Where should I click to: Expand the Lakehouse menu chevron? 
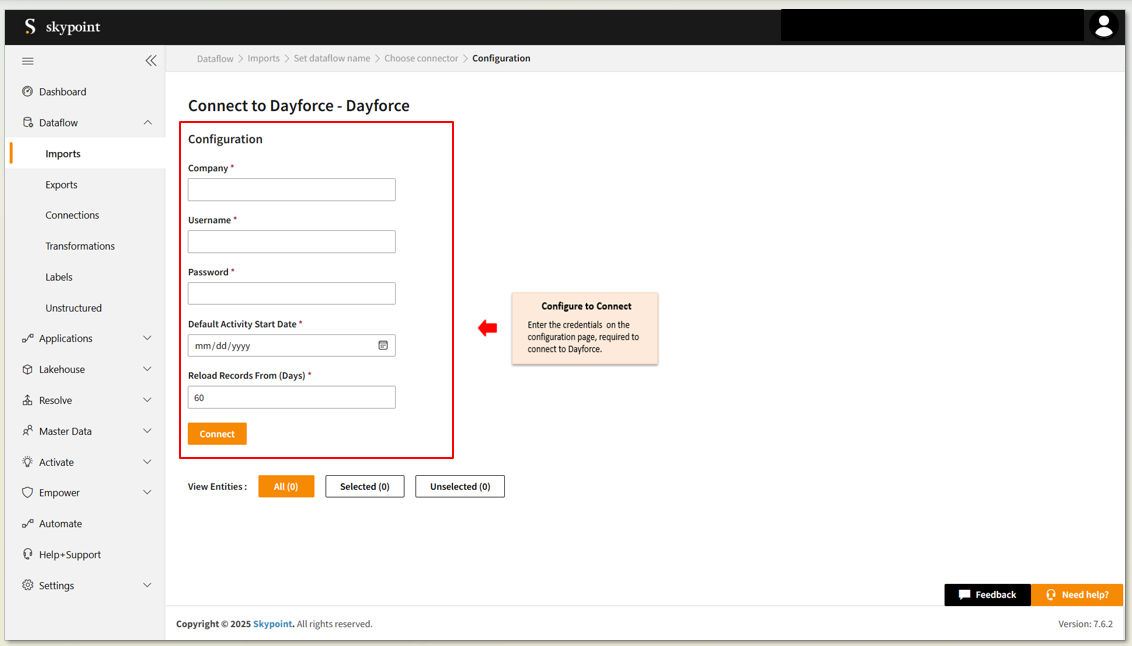tap(147, 370)
